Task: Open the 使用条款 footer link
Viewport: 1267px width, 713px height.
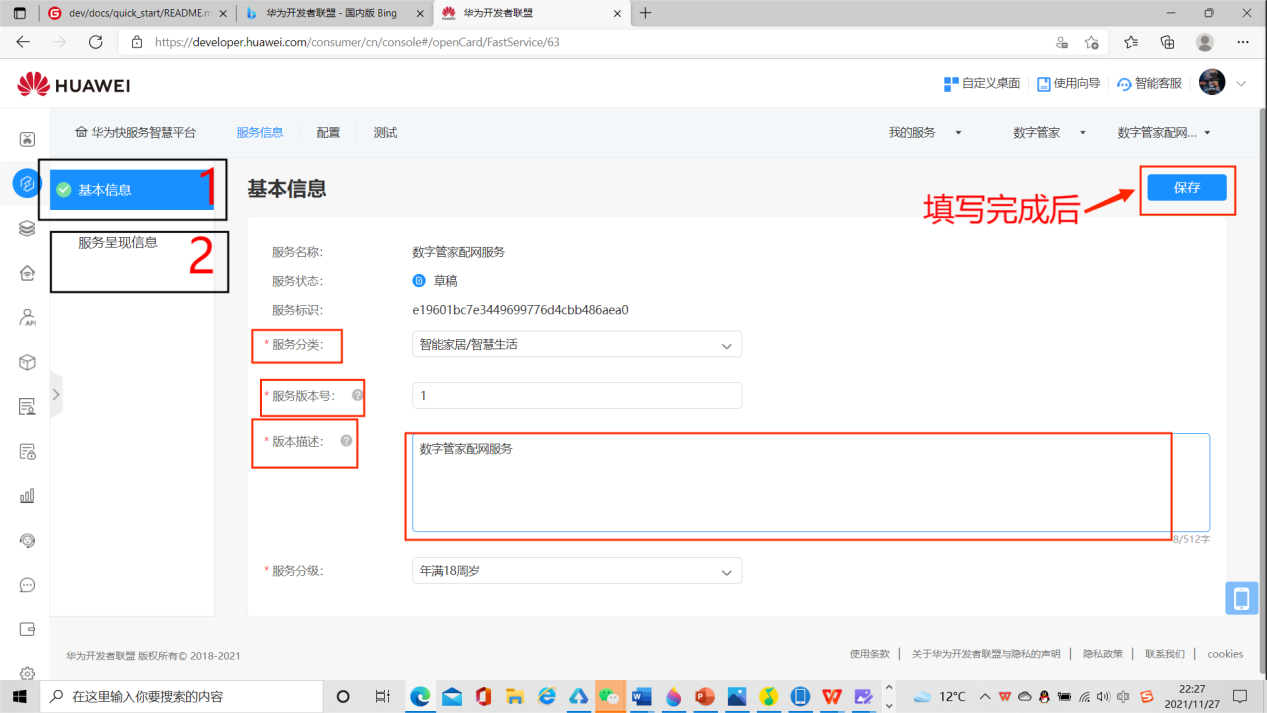Action: (869, 654)
